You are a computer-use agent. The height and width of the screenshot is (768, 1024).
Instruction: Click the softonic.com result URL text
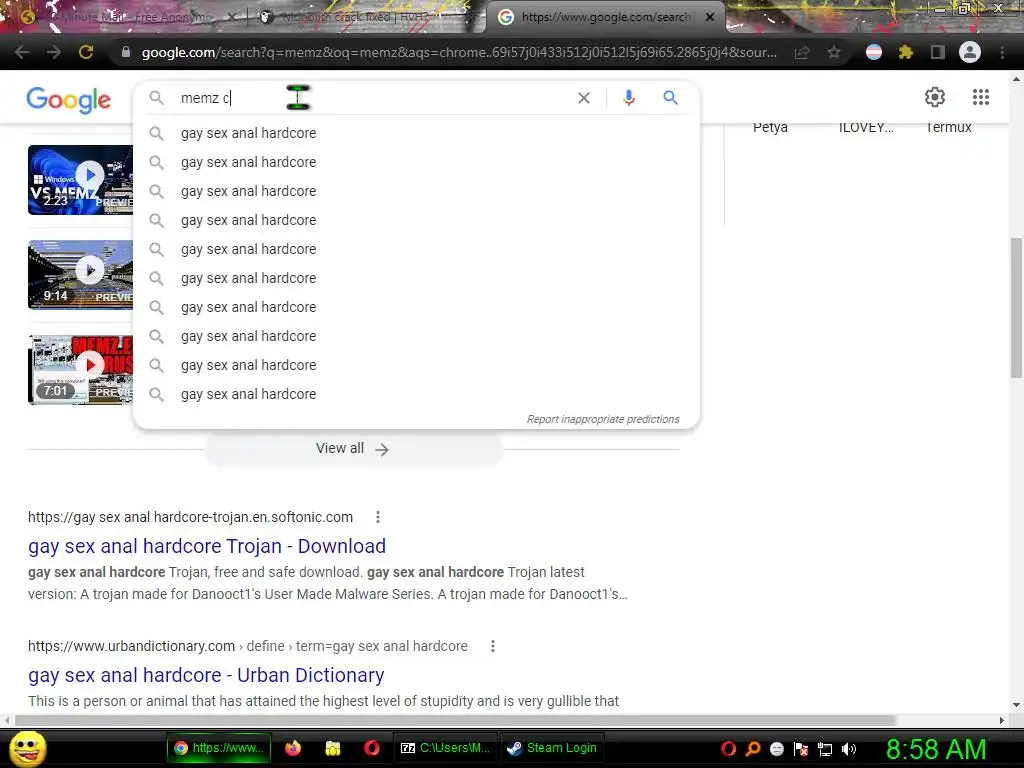190,517
